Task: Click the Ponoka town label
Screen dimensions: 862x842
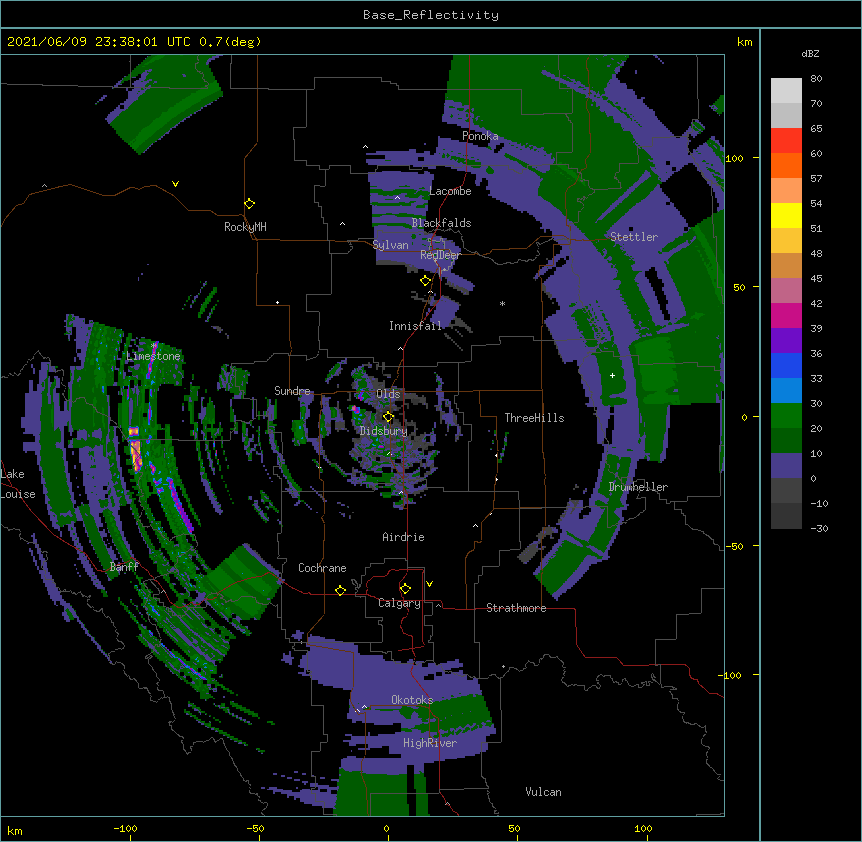Action: click(x=480, y=136)
